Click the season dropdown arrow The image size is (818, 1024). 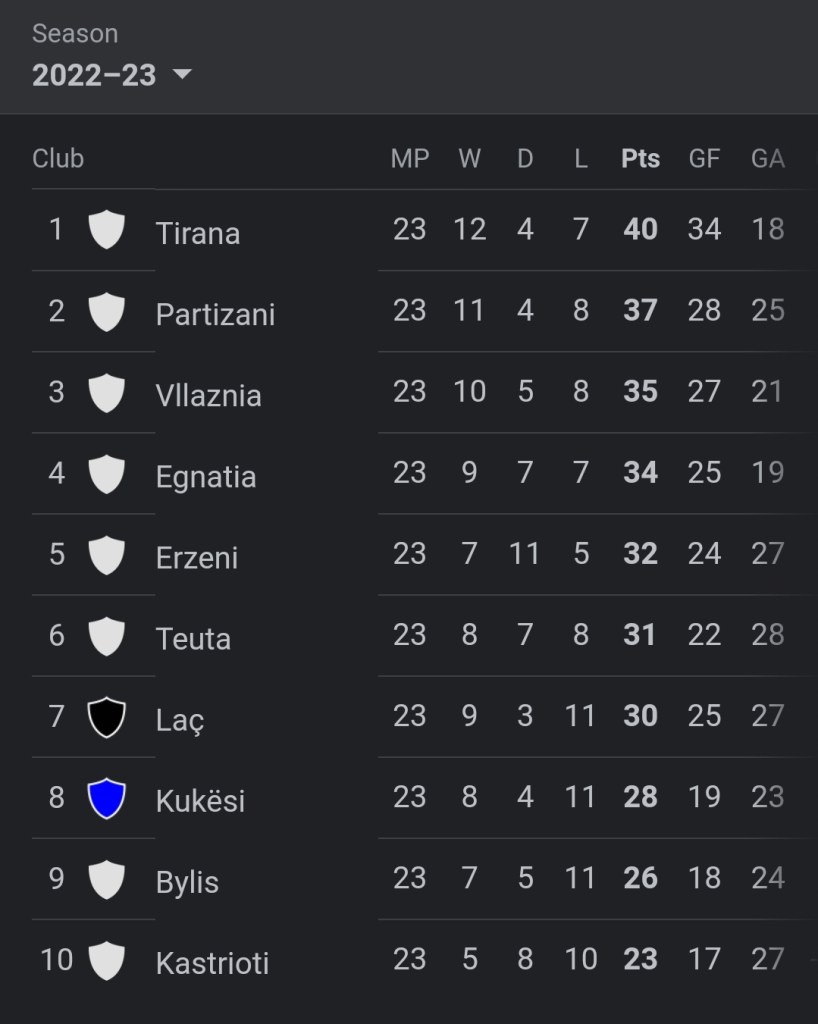point(181,75)
